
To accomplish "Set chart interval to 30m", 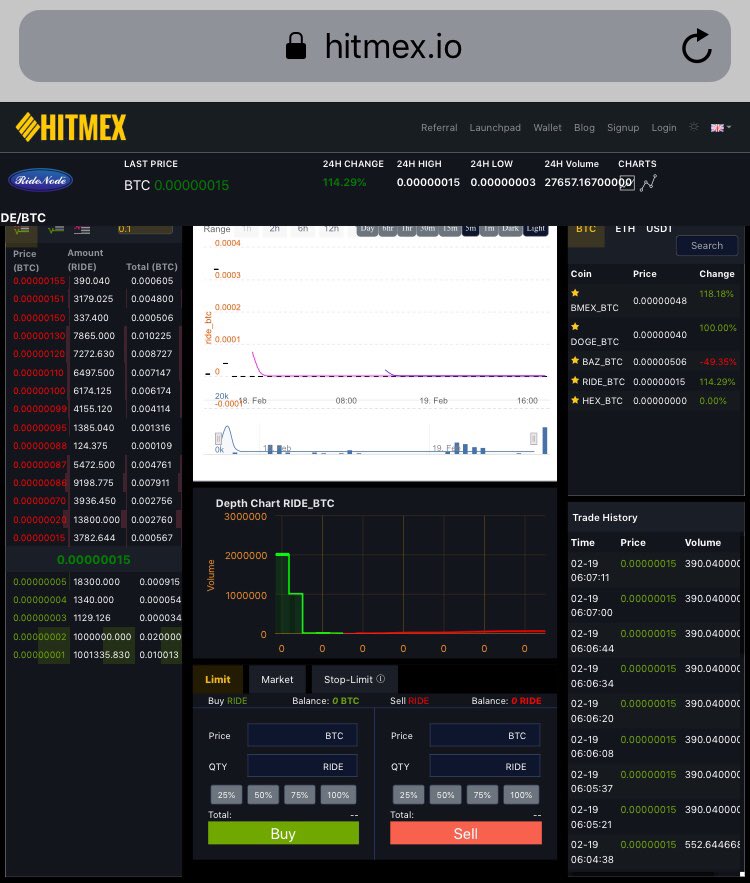I will [427, 230].
